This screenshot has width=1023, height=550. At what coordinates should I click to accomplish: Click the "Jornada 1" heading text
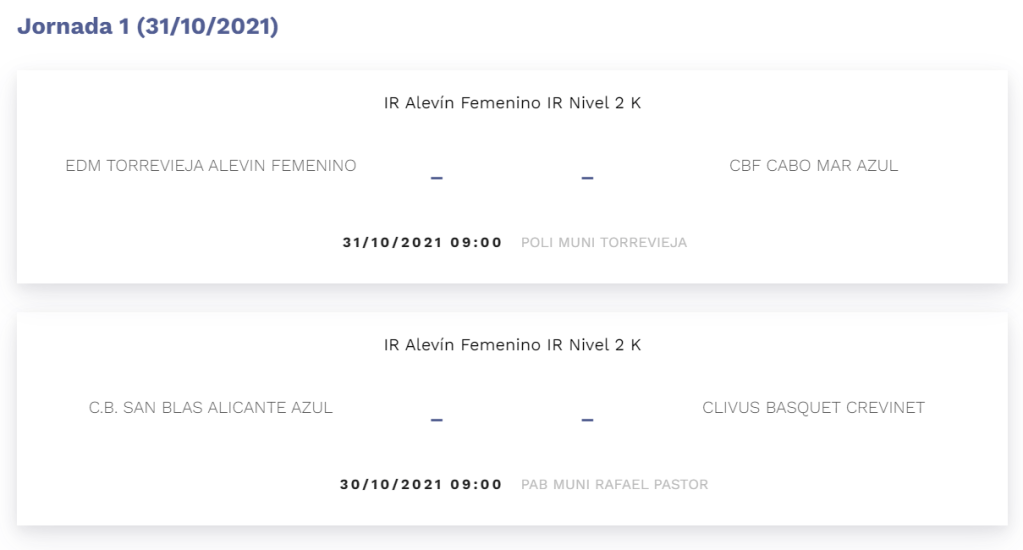(73, 27)
